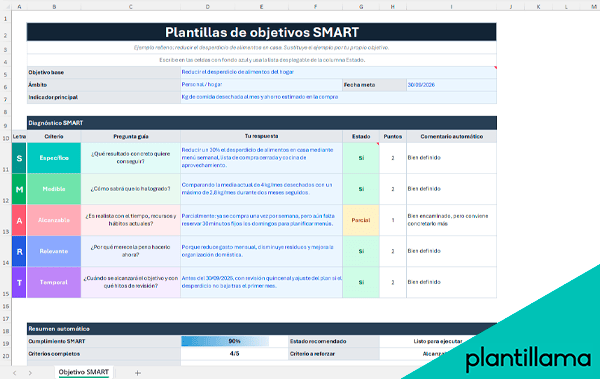The image size is (600, 379).
Task: Click the 90% Cumplimiento SMART progress bar
Action: 234,341
